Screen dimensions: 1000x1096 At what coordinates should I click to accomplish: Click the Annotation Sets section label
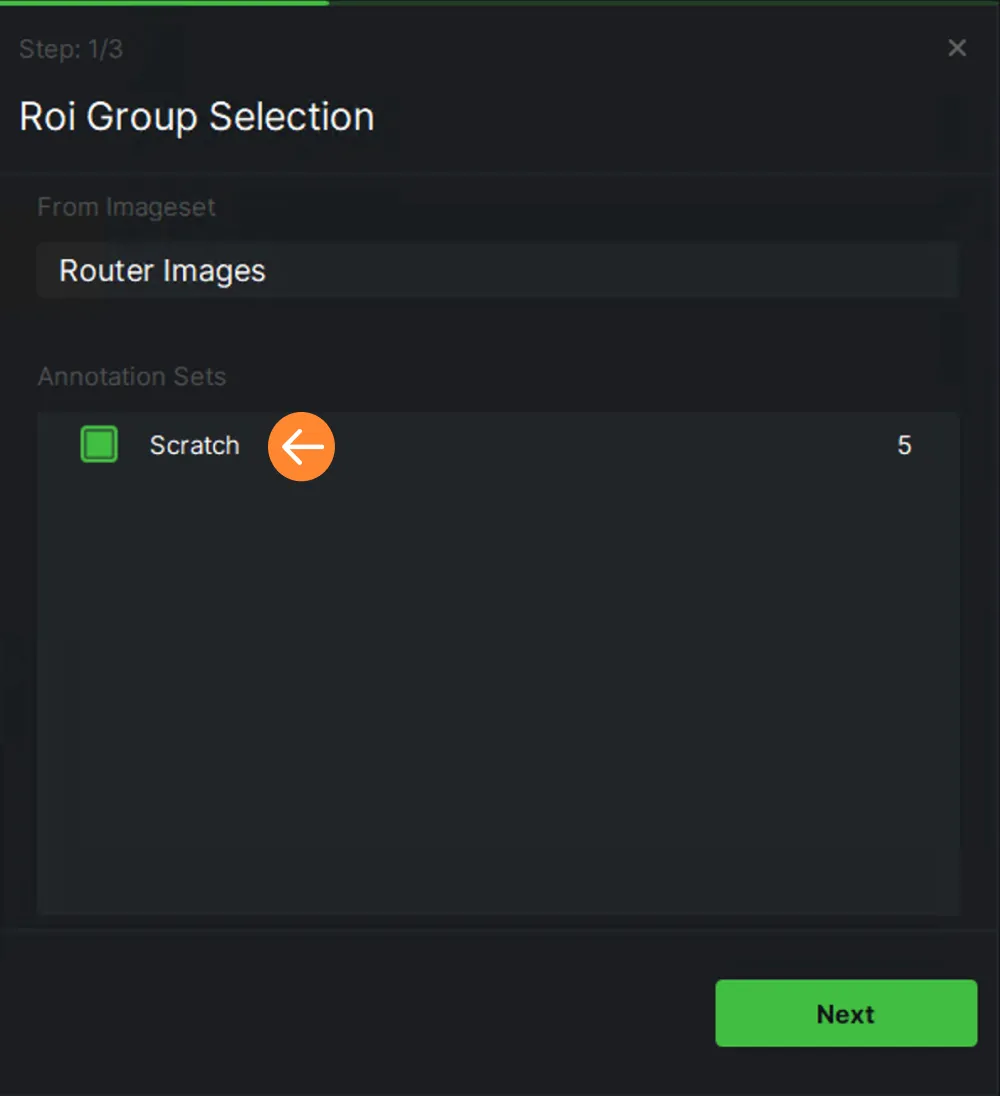click(131, 377)
